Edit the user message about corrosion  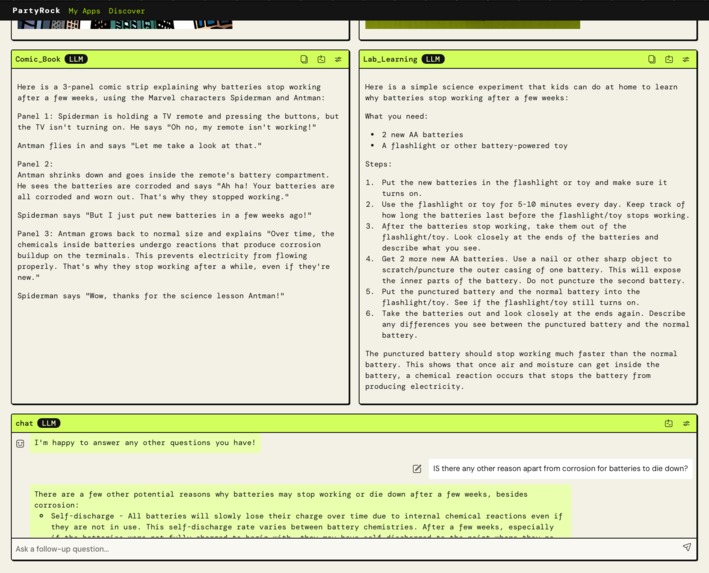point(416,469)
